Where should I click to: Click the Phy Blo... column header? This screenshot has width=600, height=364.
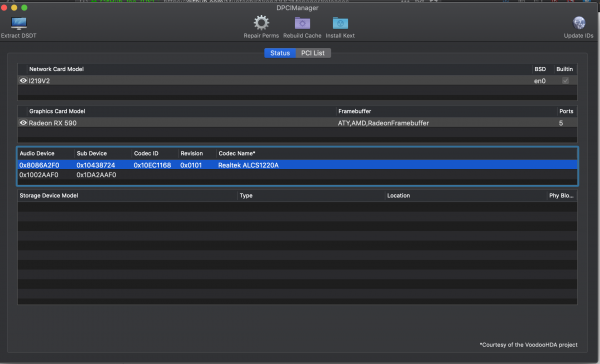[561, 195]
